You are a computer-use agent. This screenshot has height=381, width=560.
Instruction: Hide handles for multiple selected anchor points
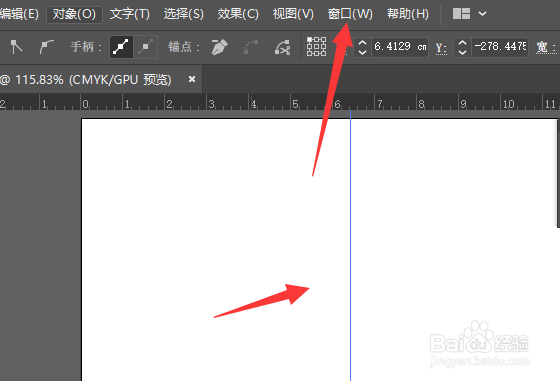pos(145,47)
